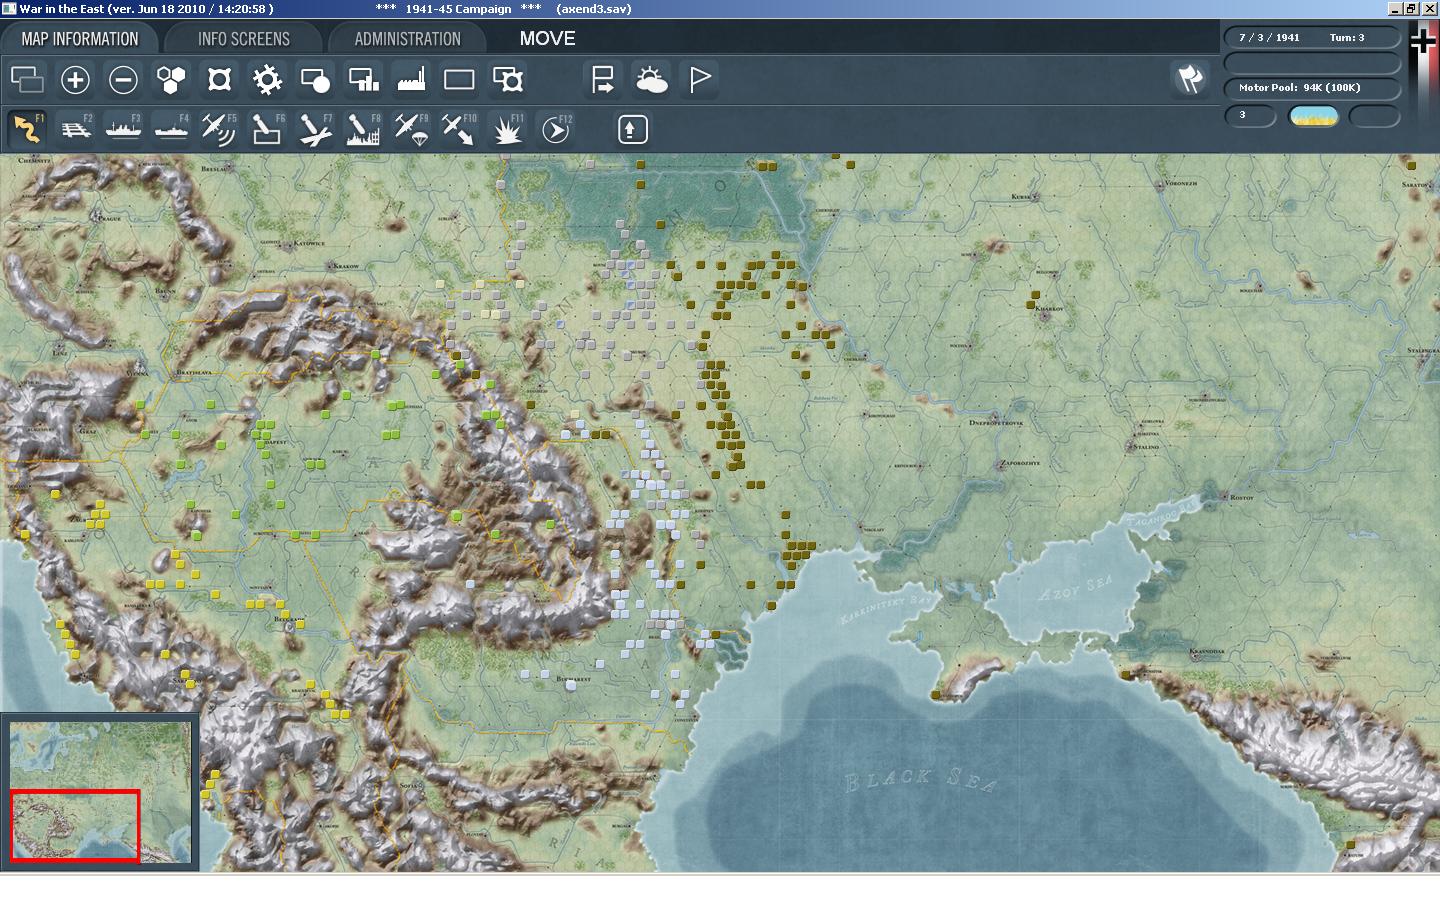Zoom out with the minus icon
The height and width of the screenshot is (900, 1440).
coord(123,79)
